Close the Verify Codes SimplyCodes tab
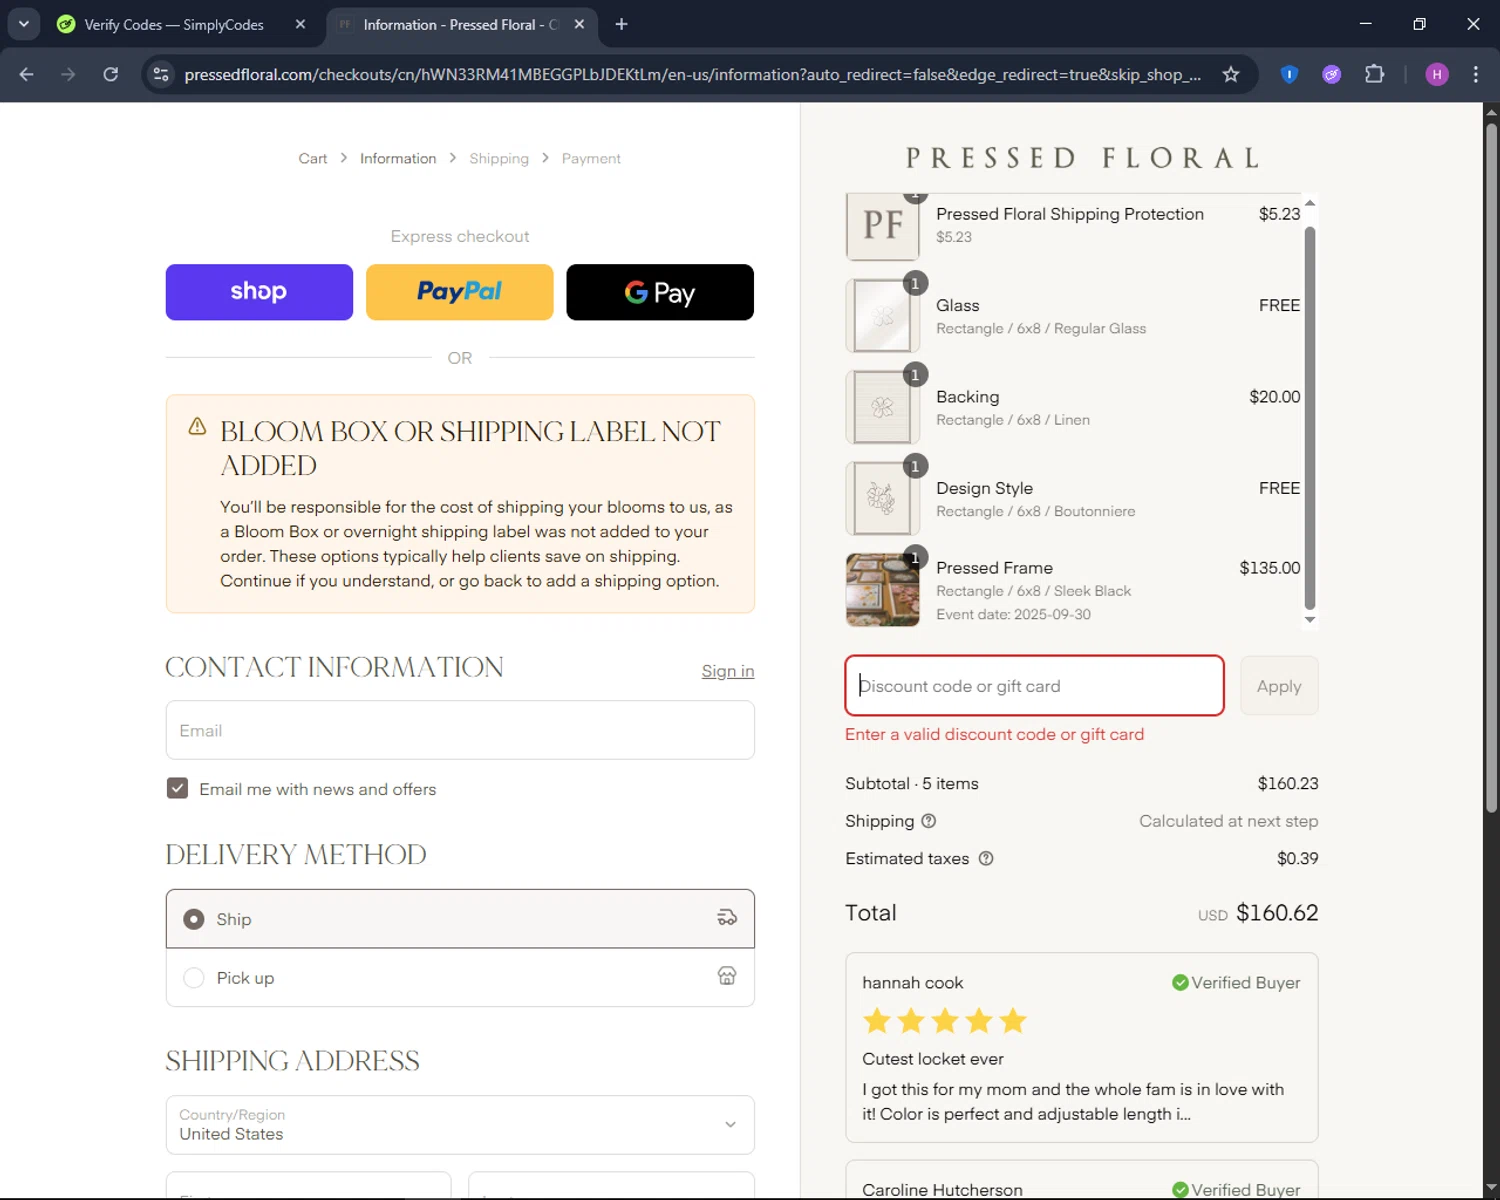Image resolution: width=1500 pixels, height=1200 pixels. [x=300, y=24]
